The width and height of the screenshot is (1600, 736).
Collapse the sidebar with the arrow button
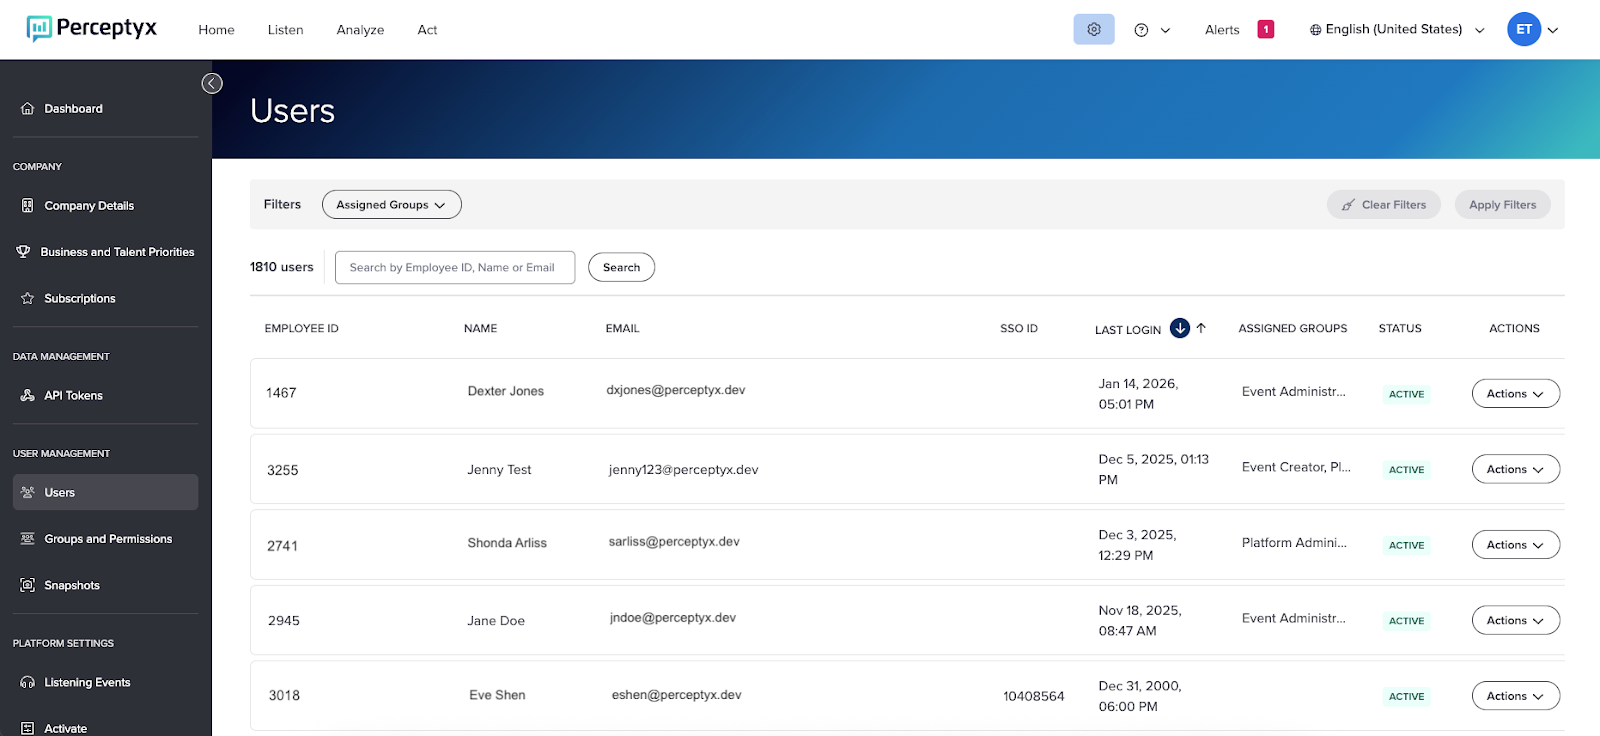(x=212, y=84)
